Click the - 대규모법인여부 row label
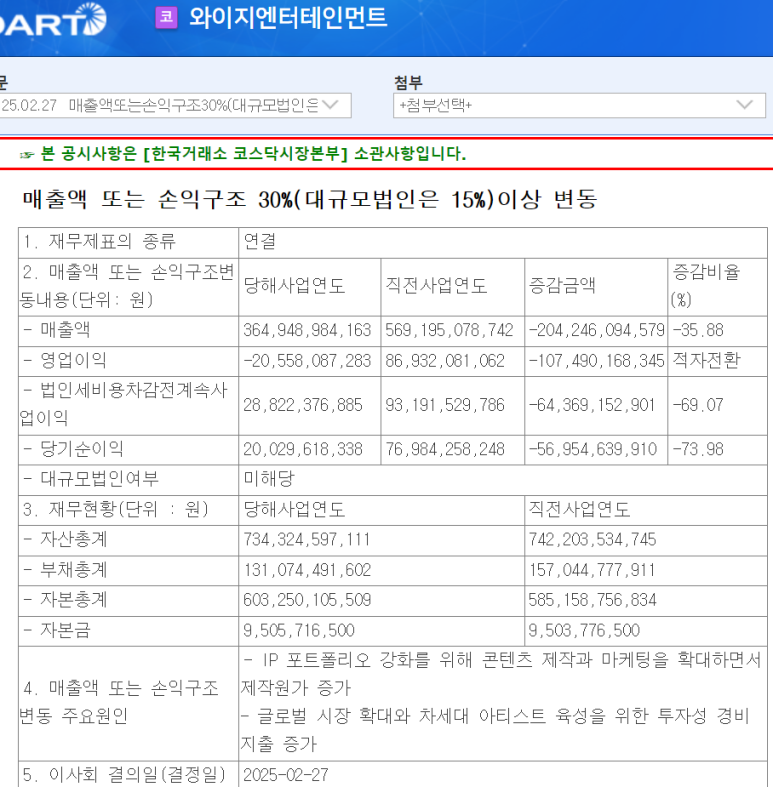773x787 pixels. pos(90,479)
